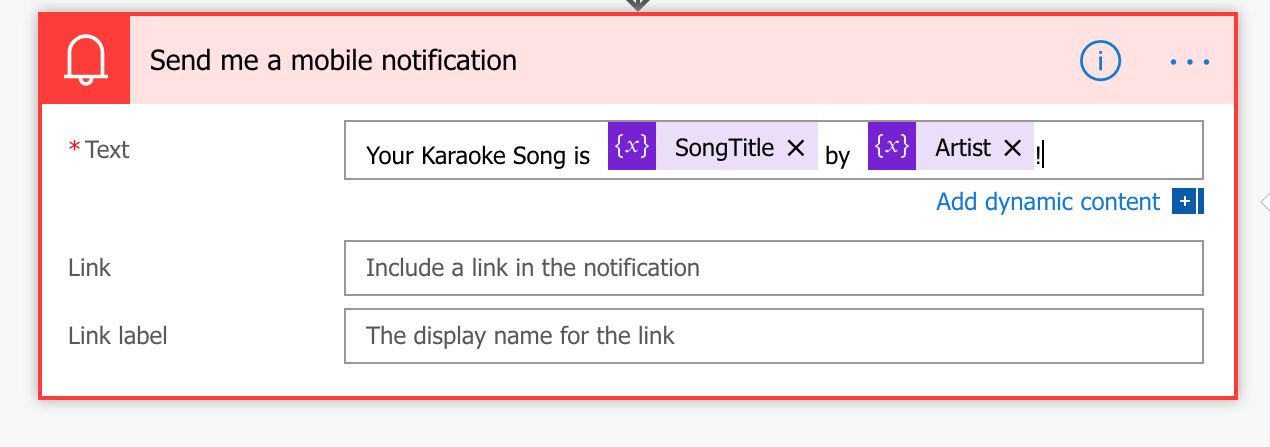Open the Add dynamic content link
This screenshot has width=1270, height=447.
pyautogui.click(x=1048, y=202)
